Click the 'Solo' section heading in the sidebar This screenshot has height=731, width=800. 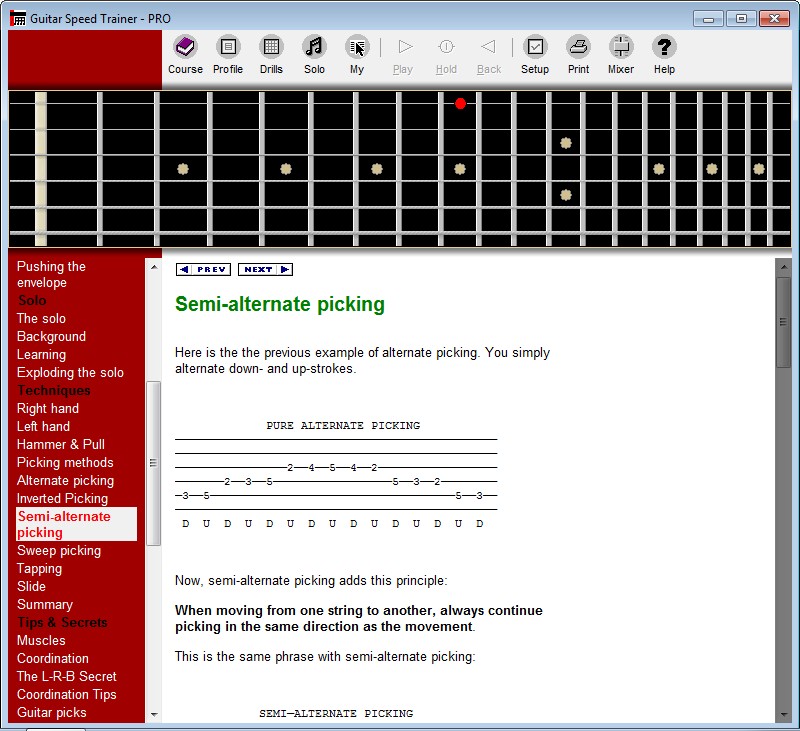tap(32, 300)
